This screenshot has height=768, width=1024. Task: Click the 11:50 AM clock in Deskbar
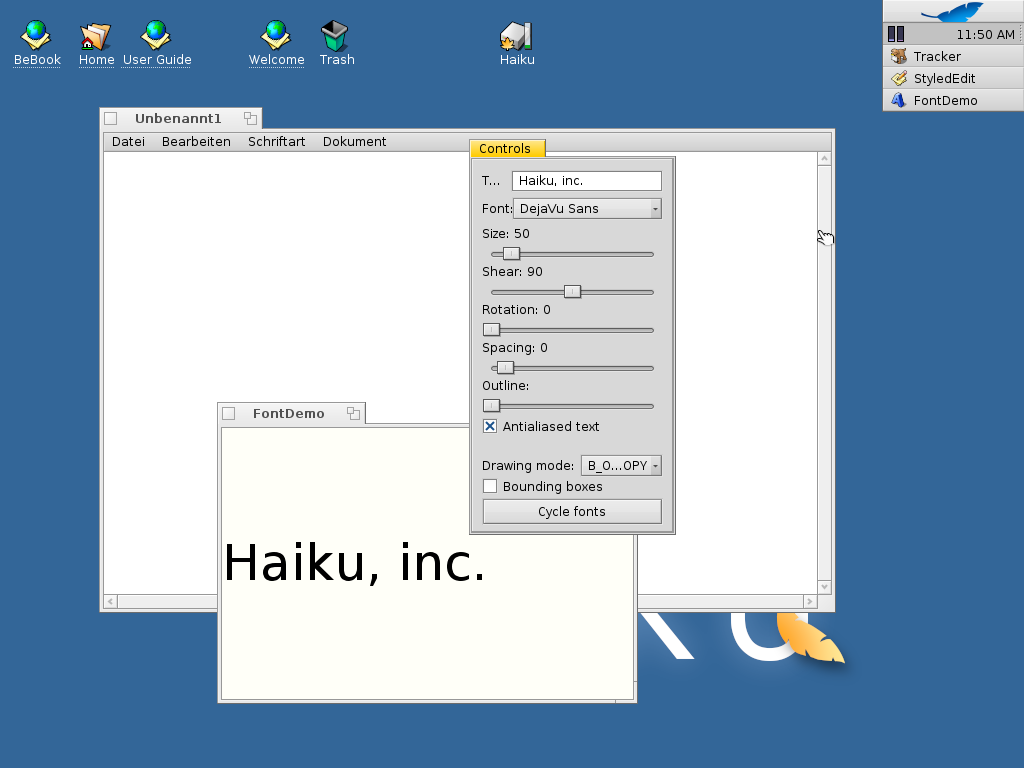[985, 35]
